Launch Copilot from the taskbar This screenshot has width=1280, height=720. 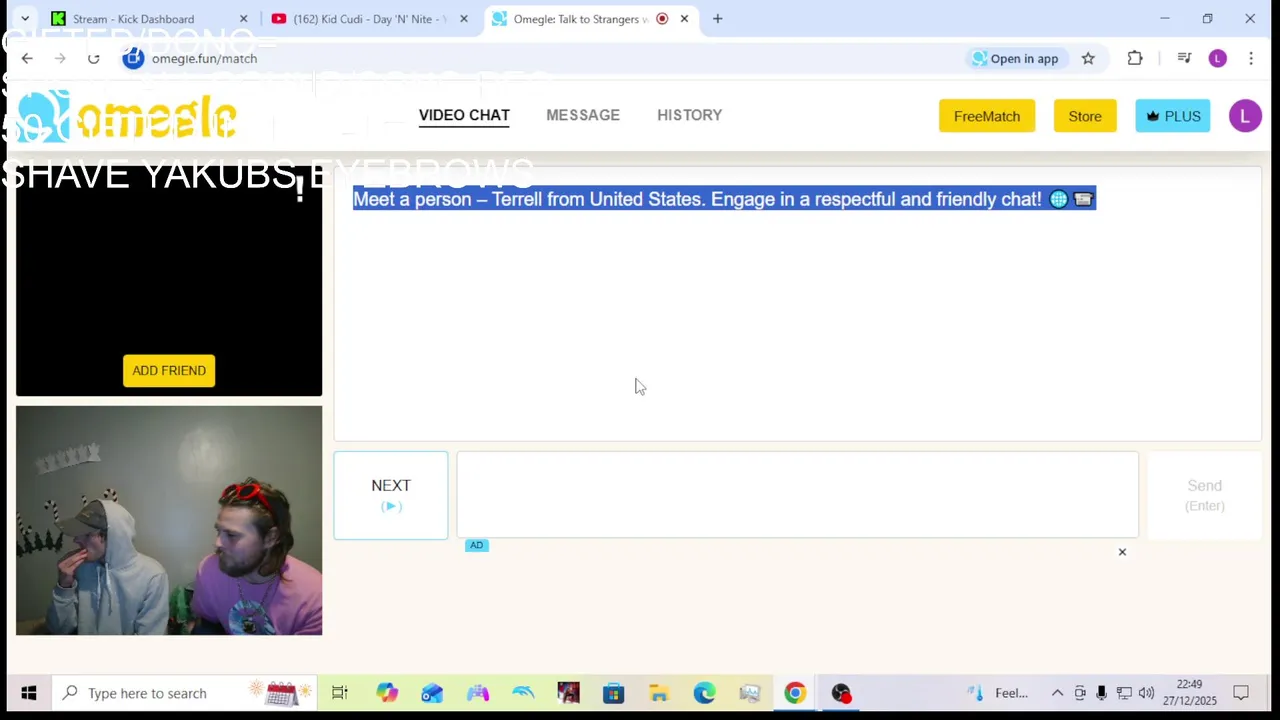tap(387, 693)
